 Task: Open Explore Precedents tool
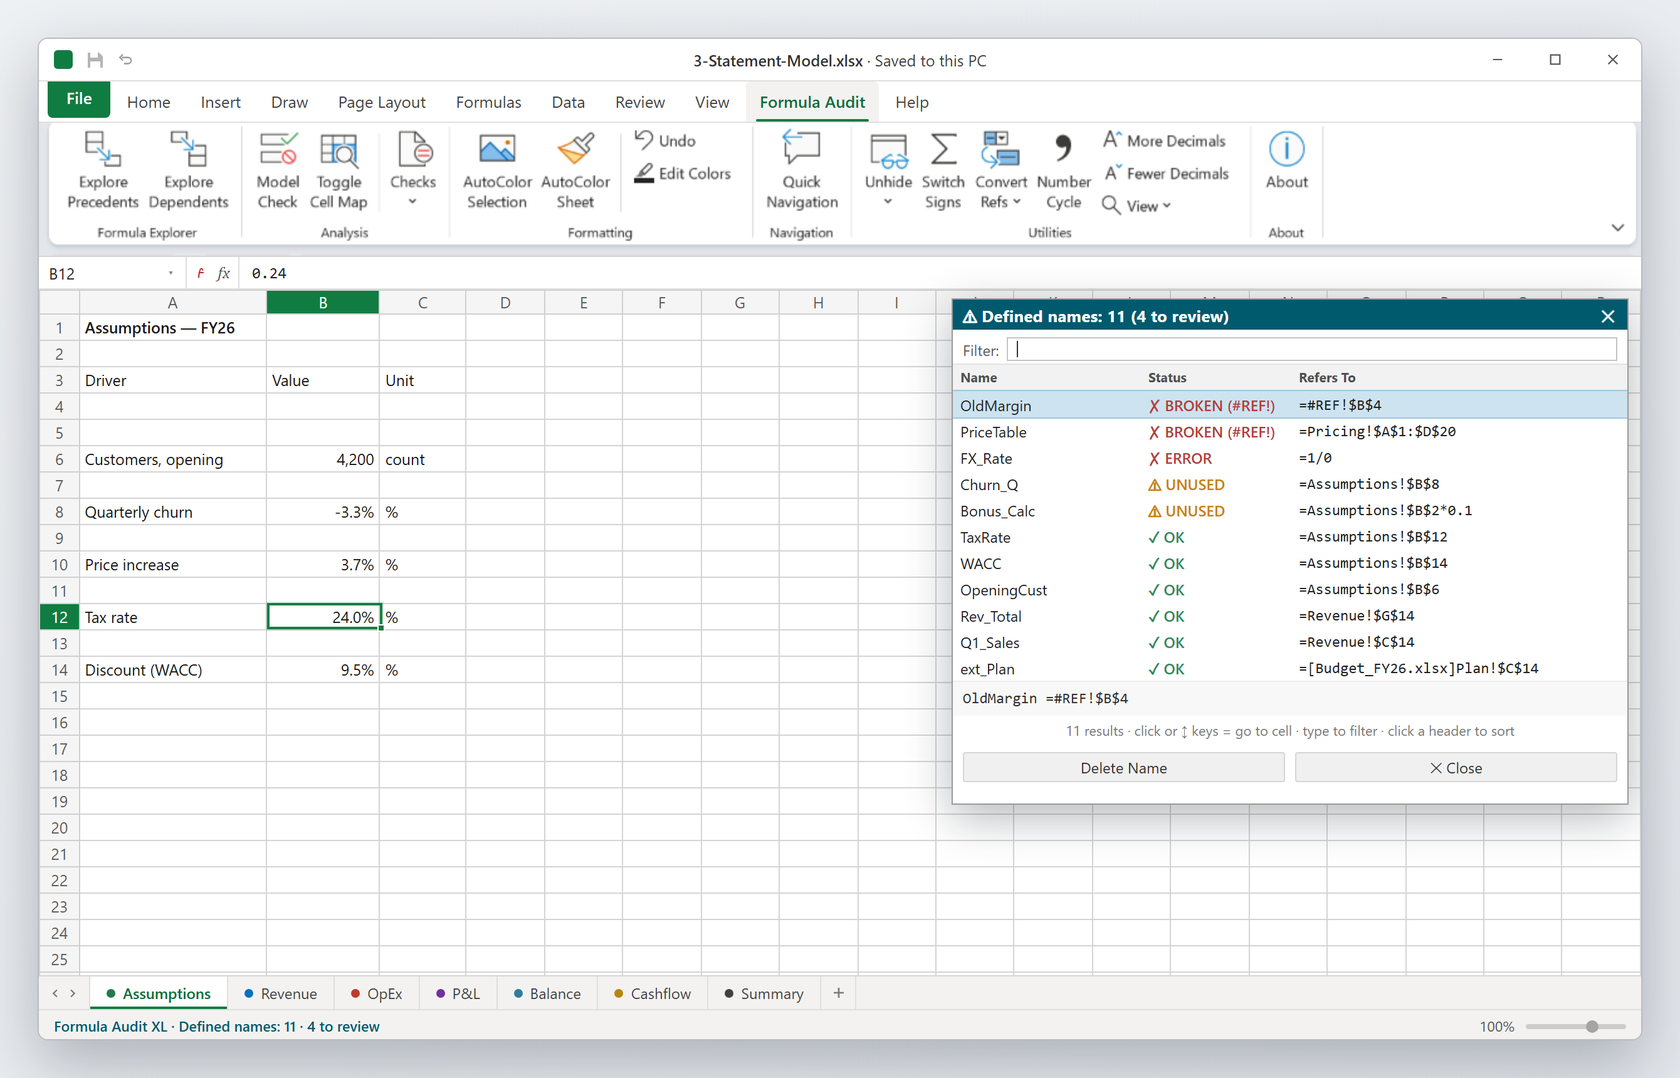103,170
